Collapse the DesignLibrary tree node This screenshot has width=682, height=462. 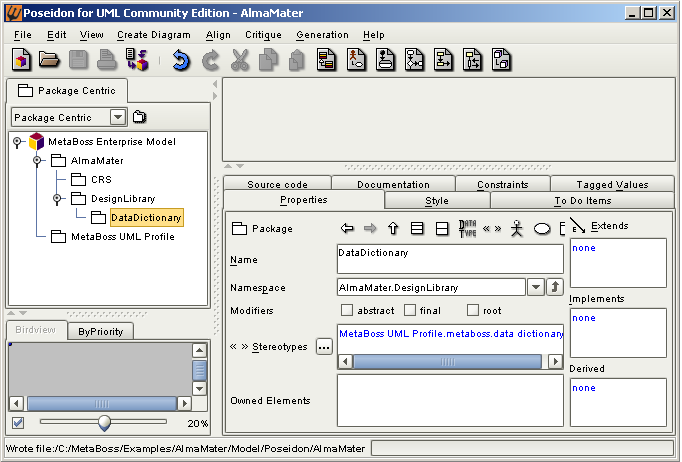[57, 199]
